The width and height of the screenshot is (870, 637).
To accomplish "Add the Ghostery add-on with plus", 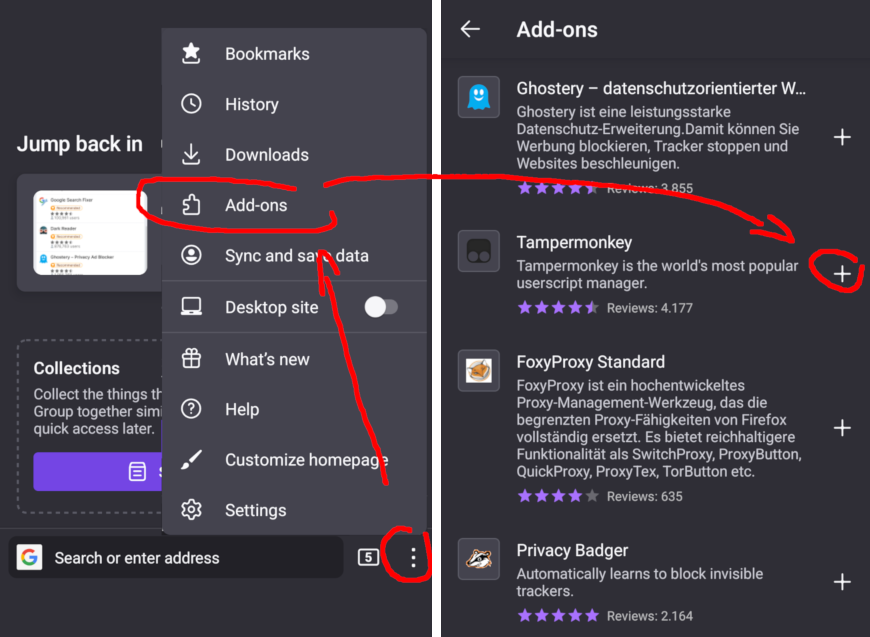I will click(x=842, y=137).
